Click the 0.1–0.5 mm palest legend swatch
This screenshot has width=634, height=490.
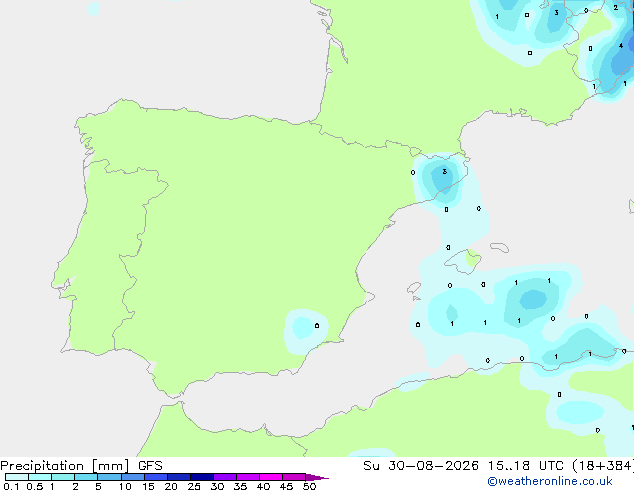pos(17,477)
